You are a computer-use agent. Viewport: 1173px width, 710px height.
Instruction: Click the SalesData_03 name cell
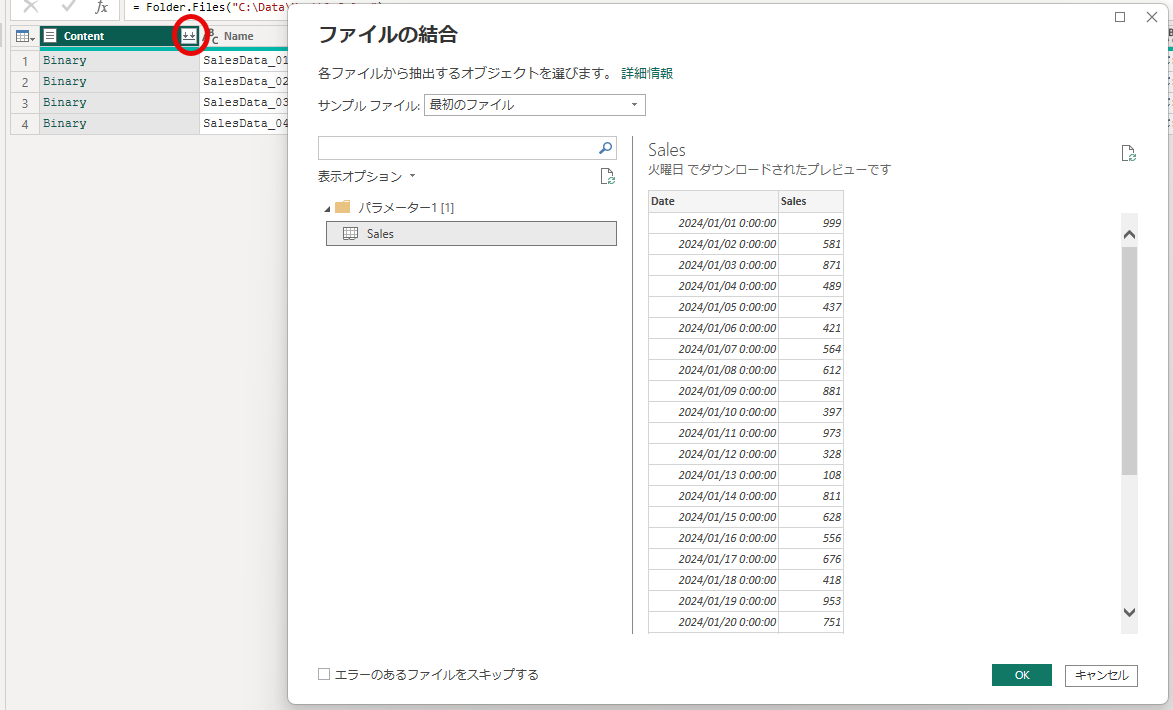tap(245, 102)
